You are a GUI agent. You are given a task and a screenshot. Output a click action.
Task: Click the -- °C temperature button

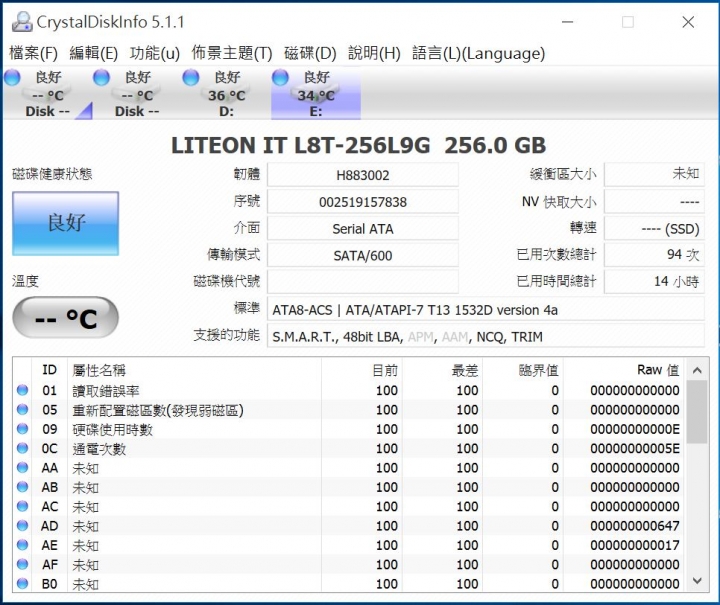point(66,318)
